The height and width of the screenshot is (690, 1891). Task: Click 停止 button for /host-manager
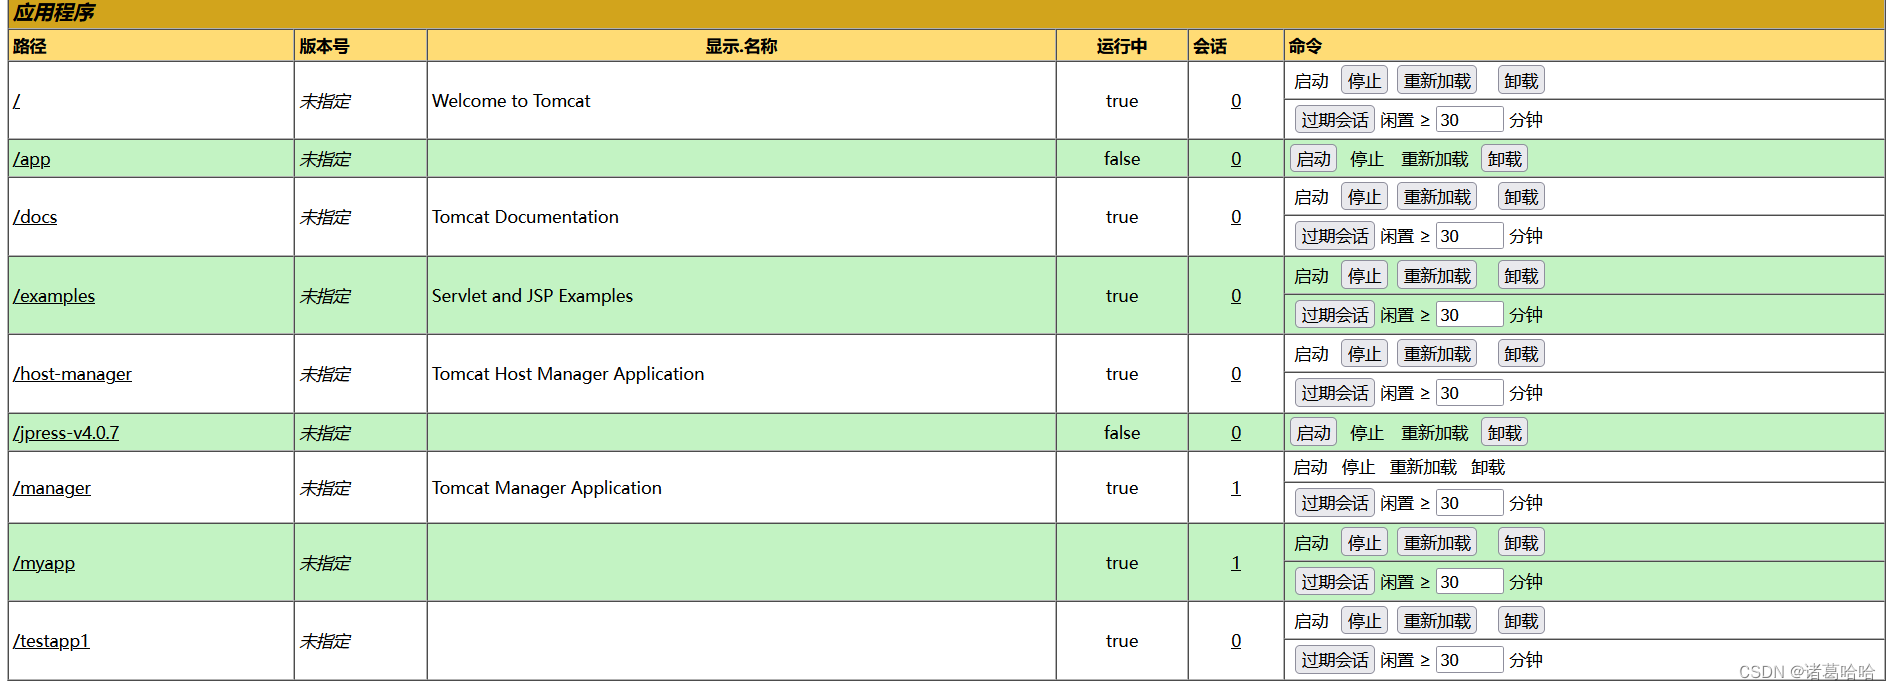pyautogui.click(x=1364, y=354)
